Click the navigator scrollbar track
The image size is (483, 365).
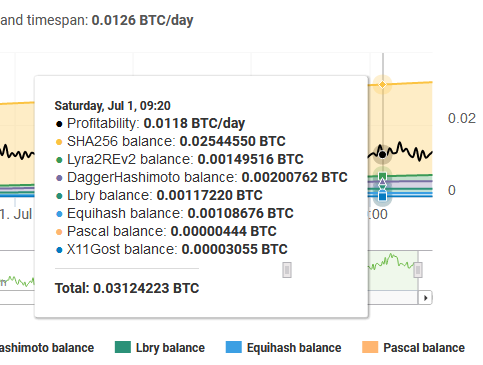click(393, 298)
